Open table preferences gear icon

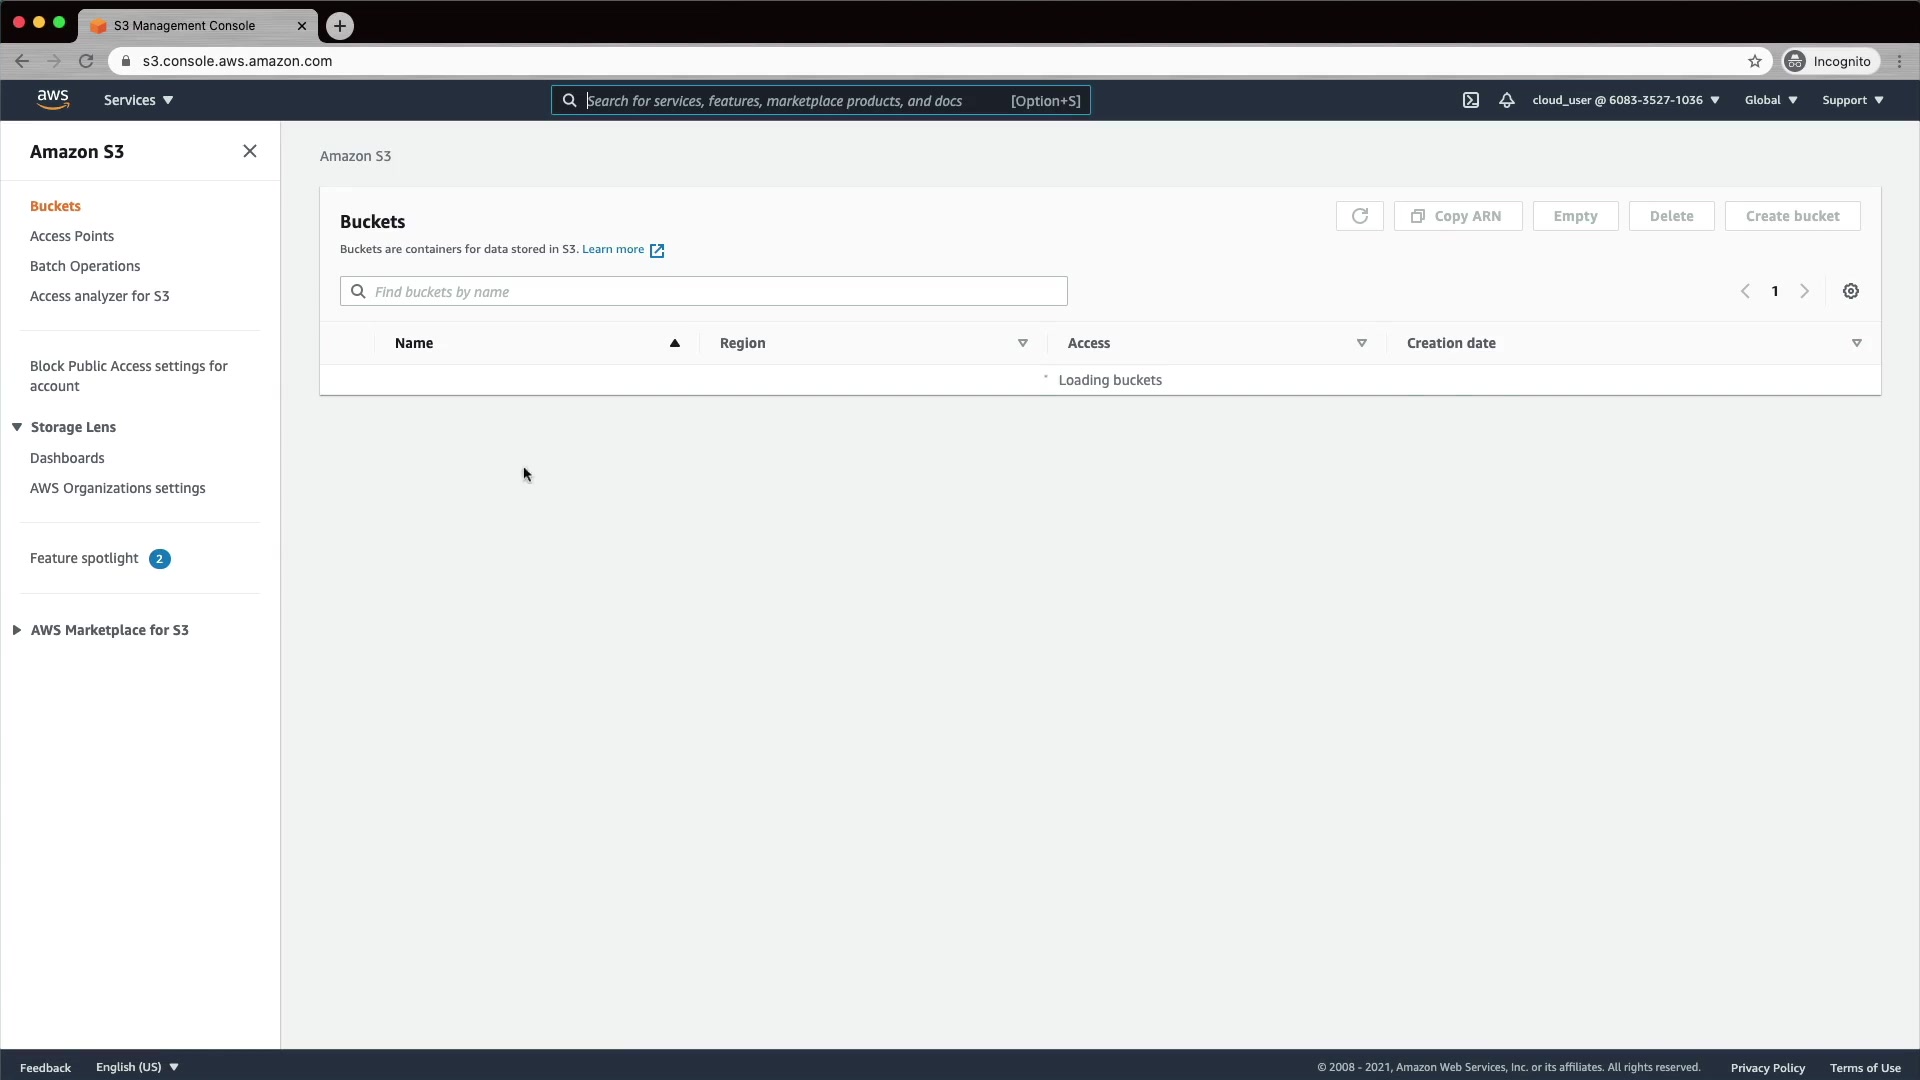point(1851,291)
